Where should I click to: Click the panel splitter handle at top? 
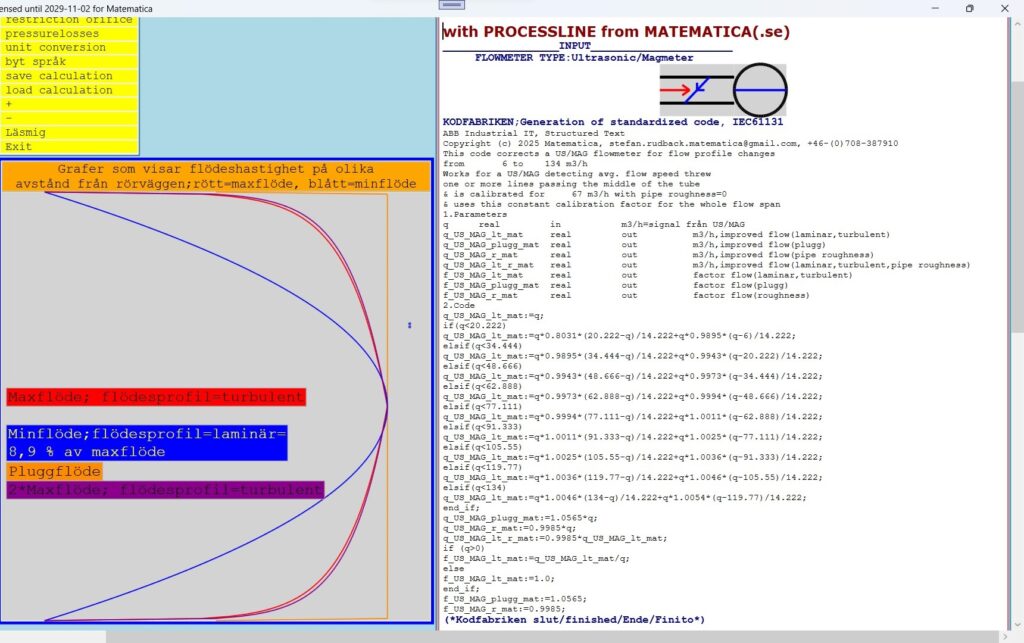pyautogui.click(x=451, y=5)
